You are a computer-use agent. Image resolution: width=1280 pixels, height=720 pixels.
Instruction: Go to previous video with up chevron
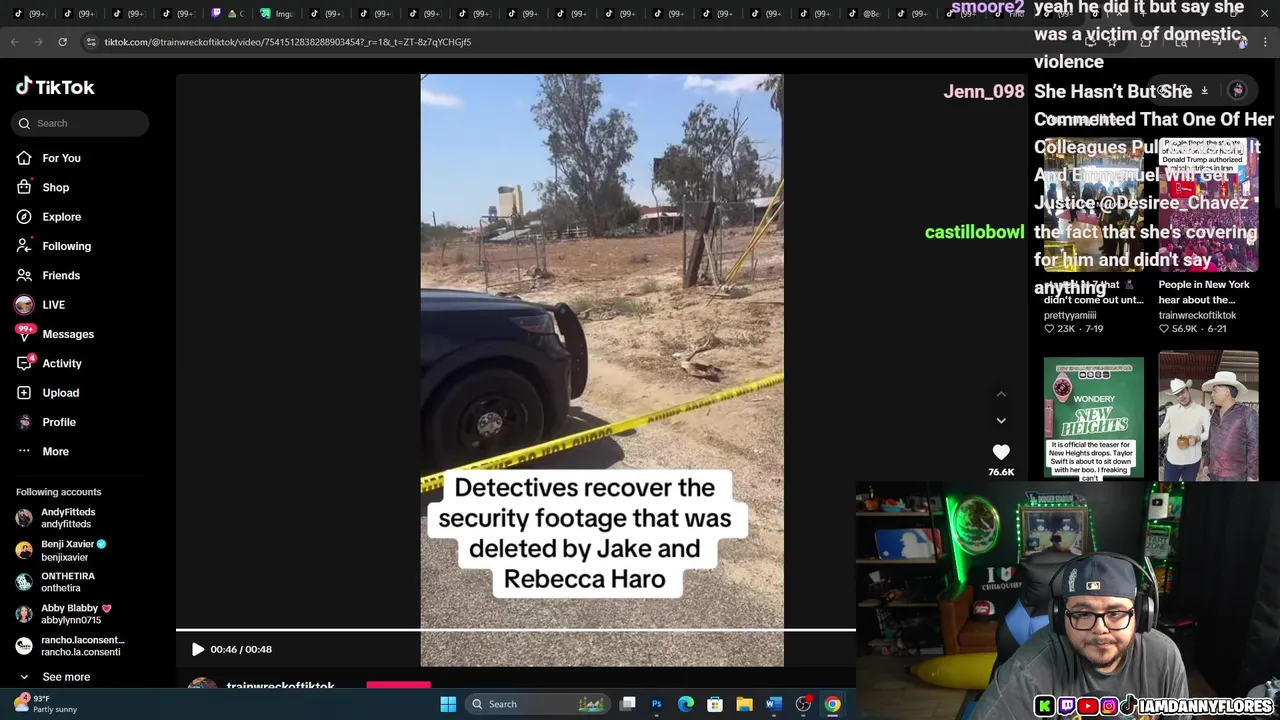click(1001, 394)
